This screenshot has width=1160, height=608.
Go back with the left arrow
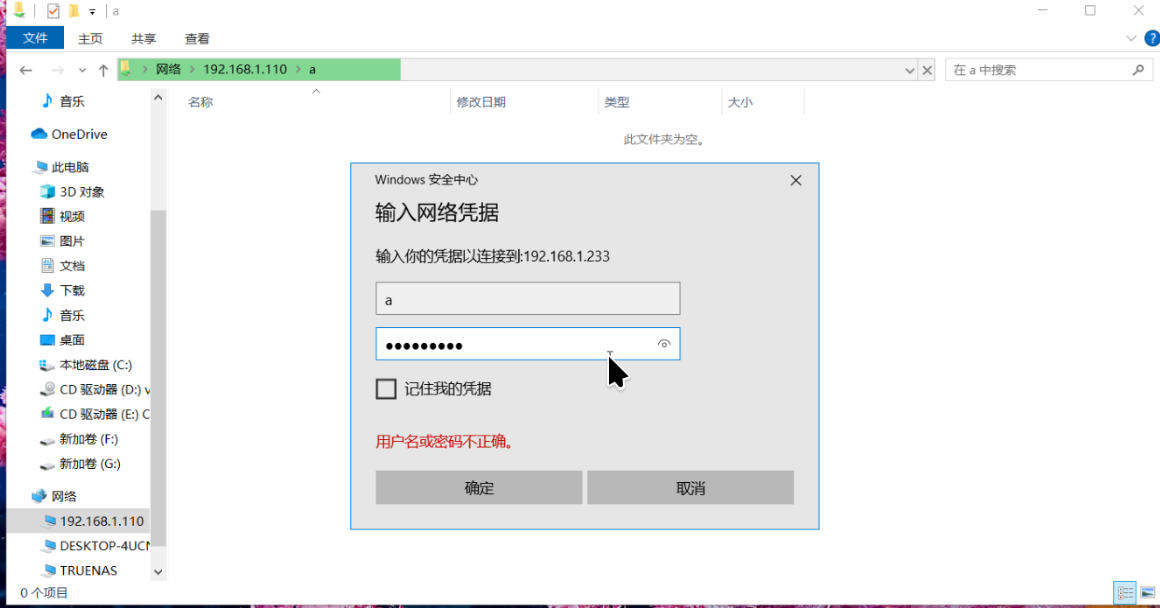(26, 70)
